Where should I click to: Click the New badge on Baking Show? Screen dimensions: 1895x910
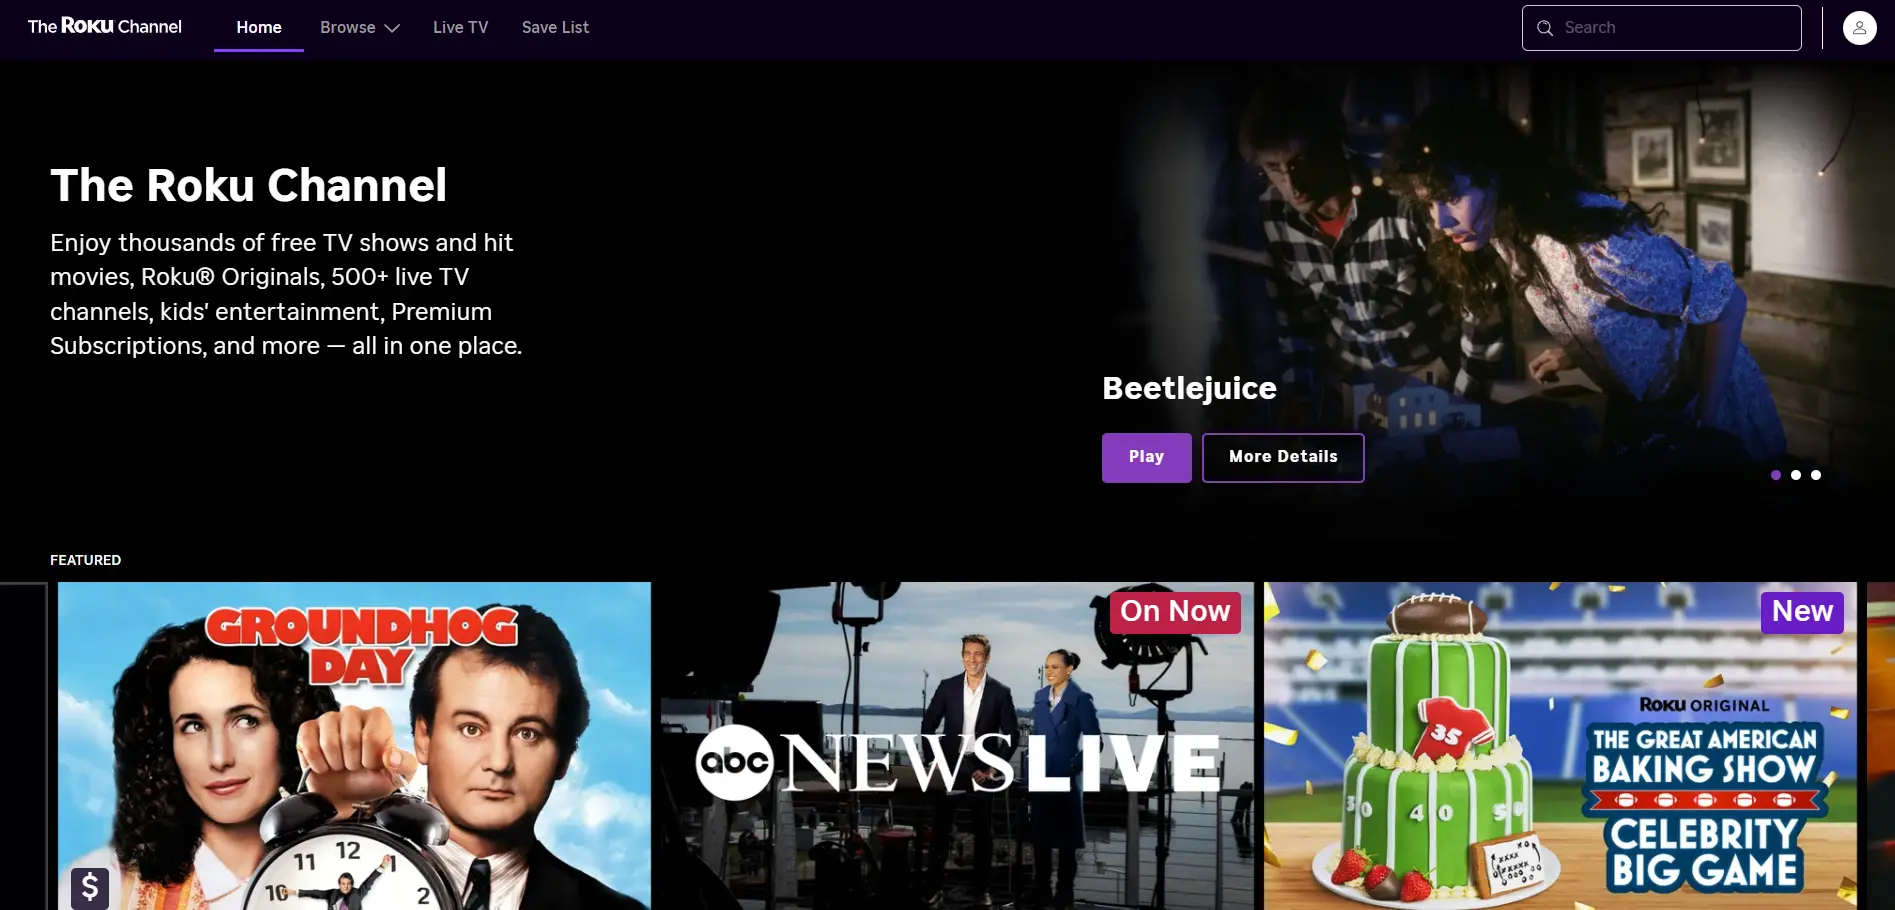click(x=1801, y=612)
